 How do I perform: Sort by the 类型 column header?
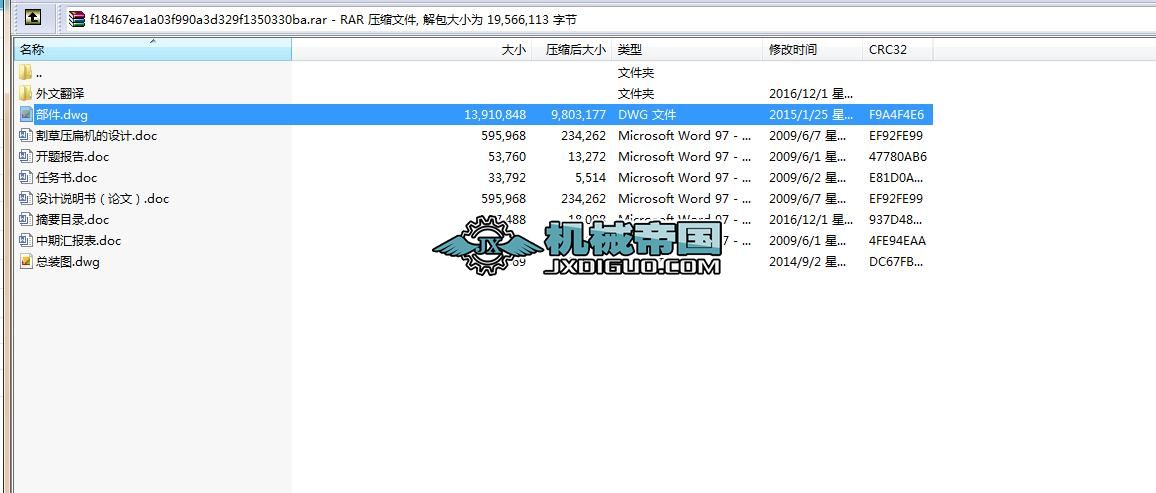[x=687, y=49]
